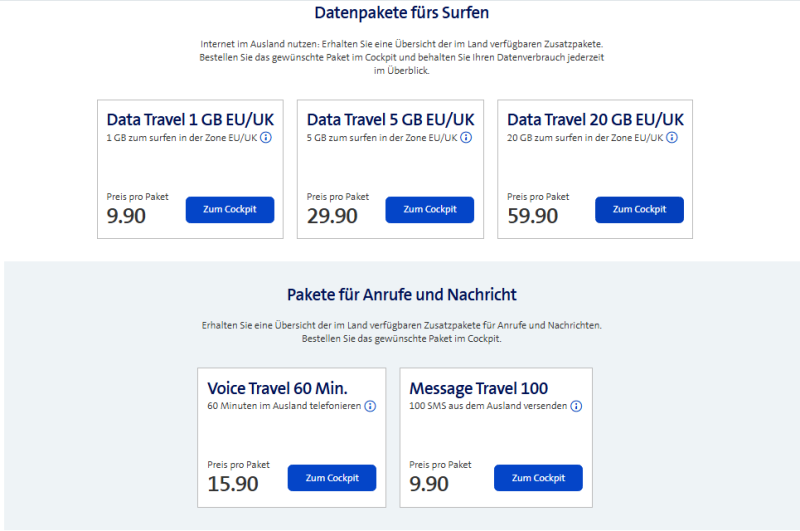The image size is (800, 531).
Task: Click info icon beside Voice Travel 60 Min. description
Action: [x=370, y=406]
